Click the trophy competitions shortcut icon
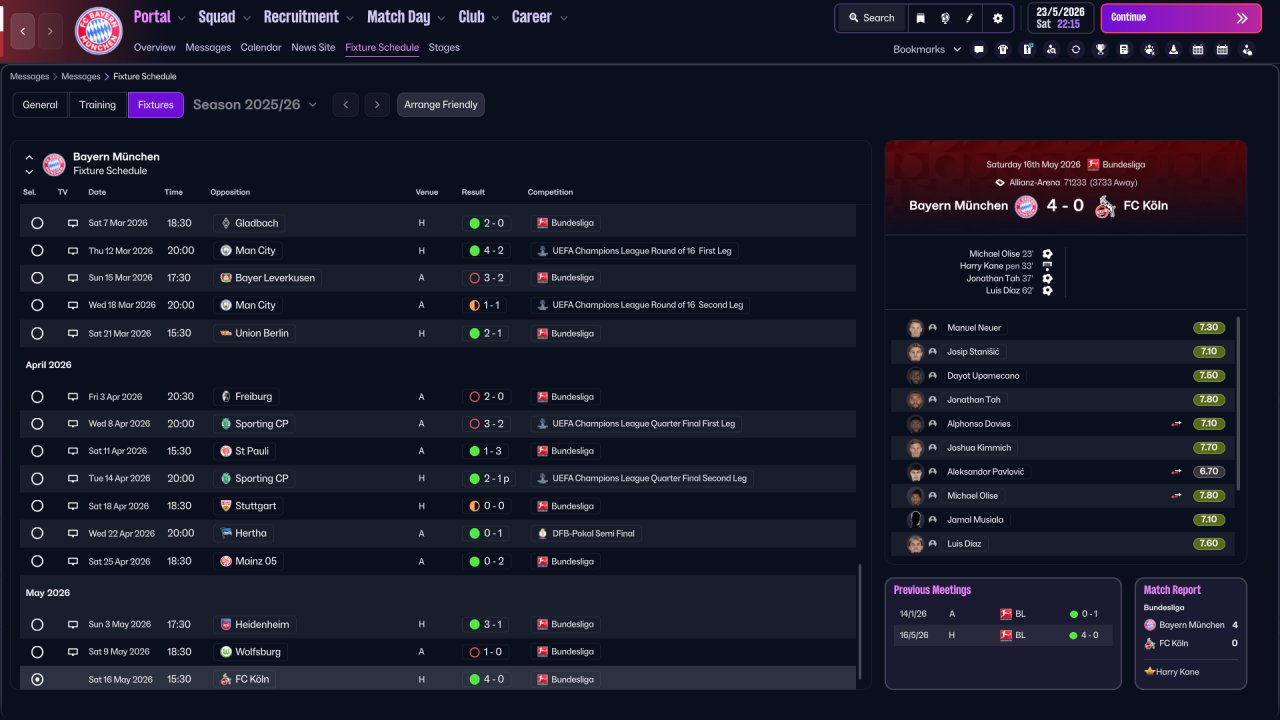The image size is (1280, 720). (x=1100, y=49)
